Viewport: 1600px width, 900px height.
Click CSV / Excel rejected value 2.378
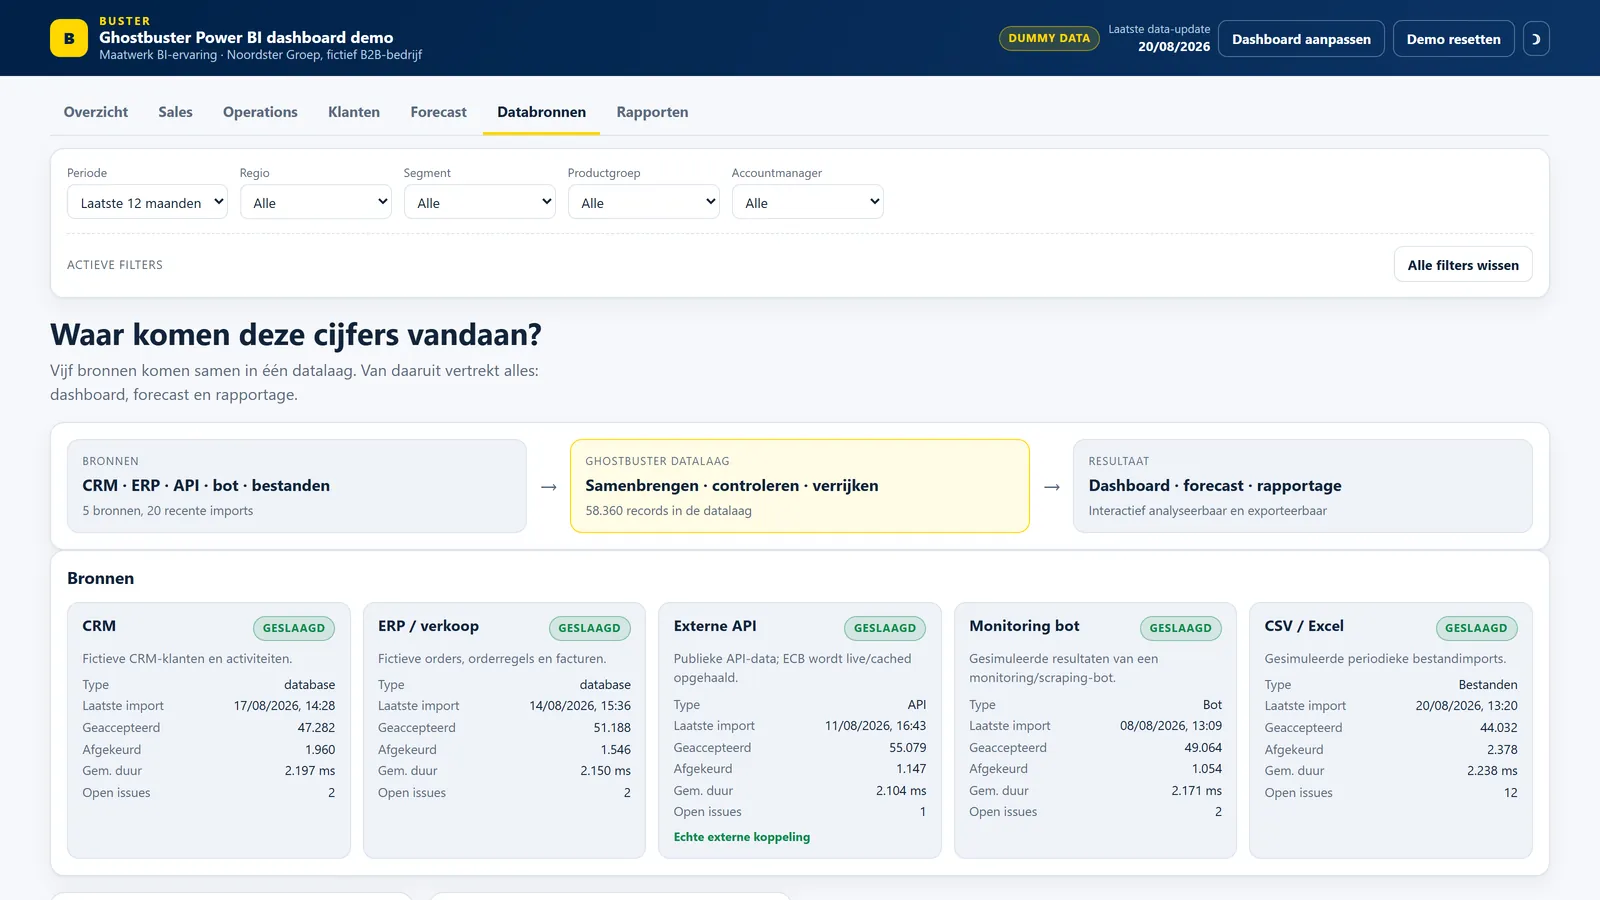pyautogui.click(x=1502, y=750)
